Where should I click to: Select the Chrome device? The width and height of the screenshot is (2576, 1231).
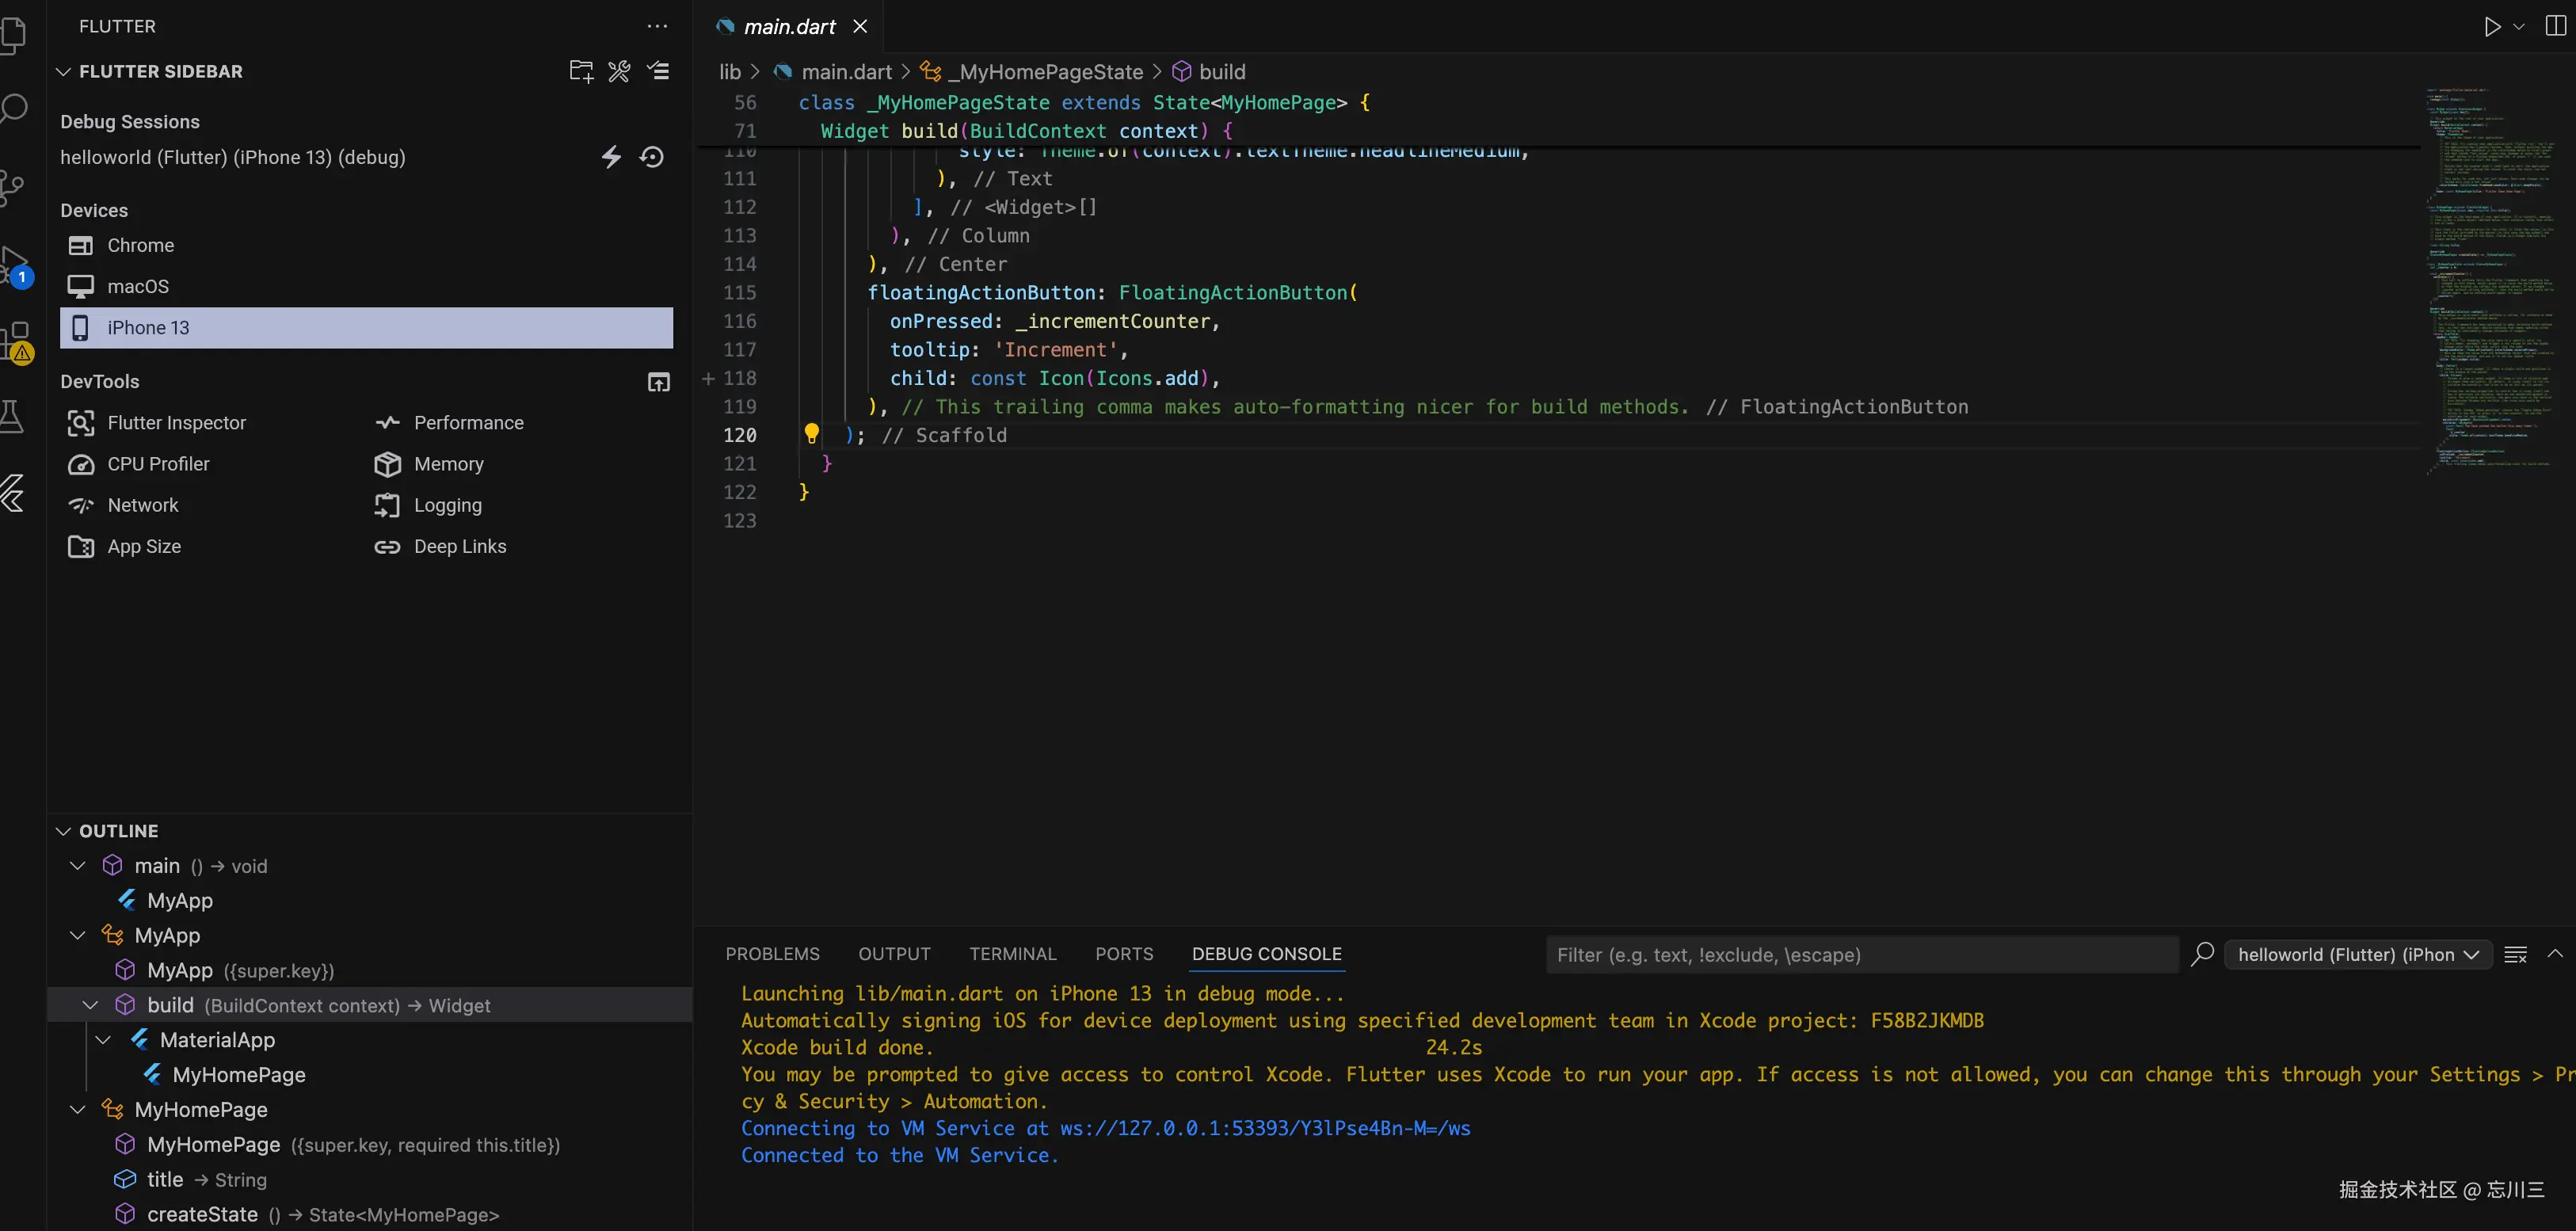click(x=140, y=246)
